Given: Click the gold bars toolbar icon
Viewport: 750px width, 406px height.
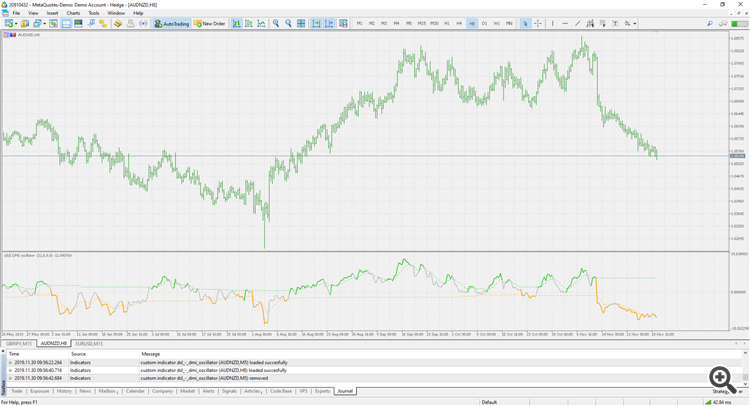Looking at the screenshot, I should point(118,23).
